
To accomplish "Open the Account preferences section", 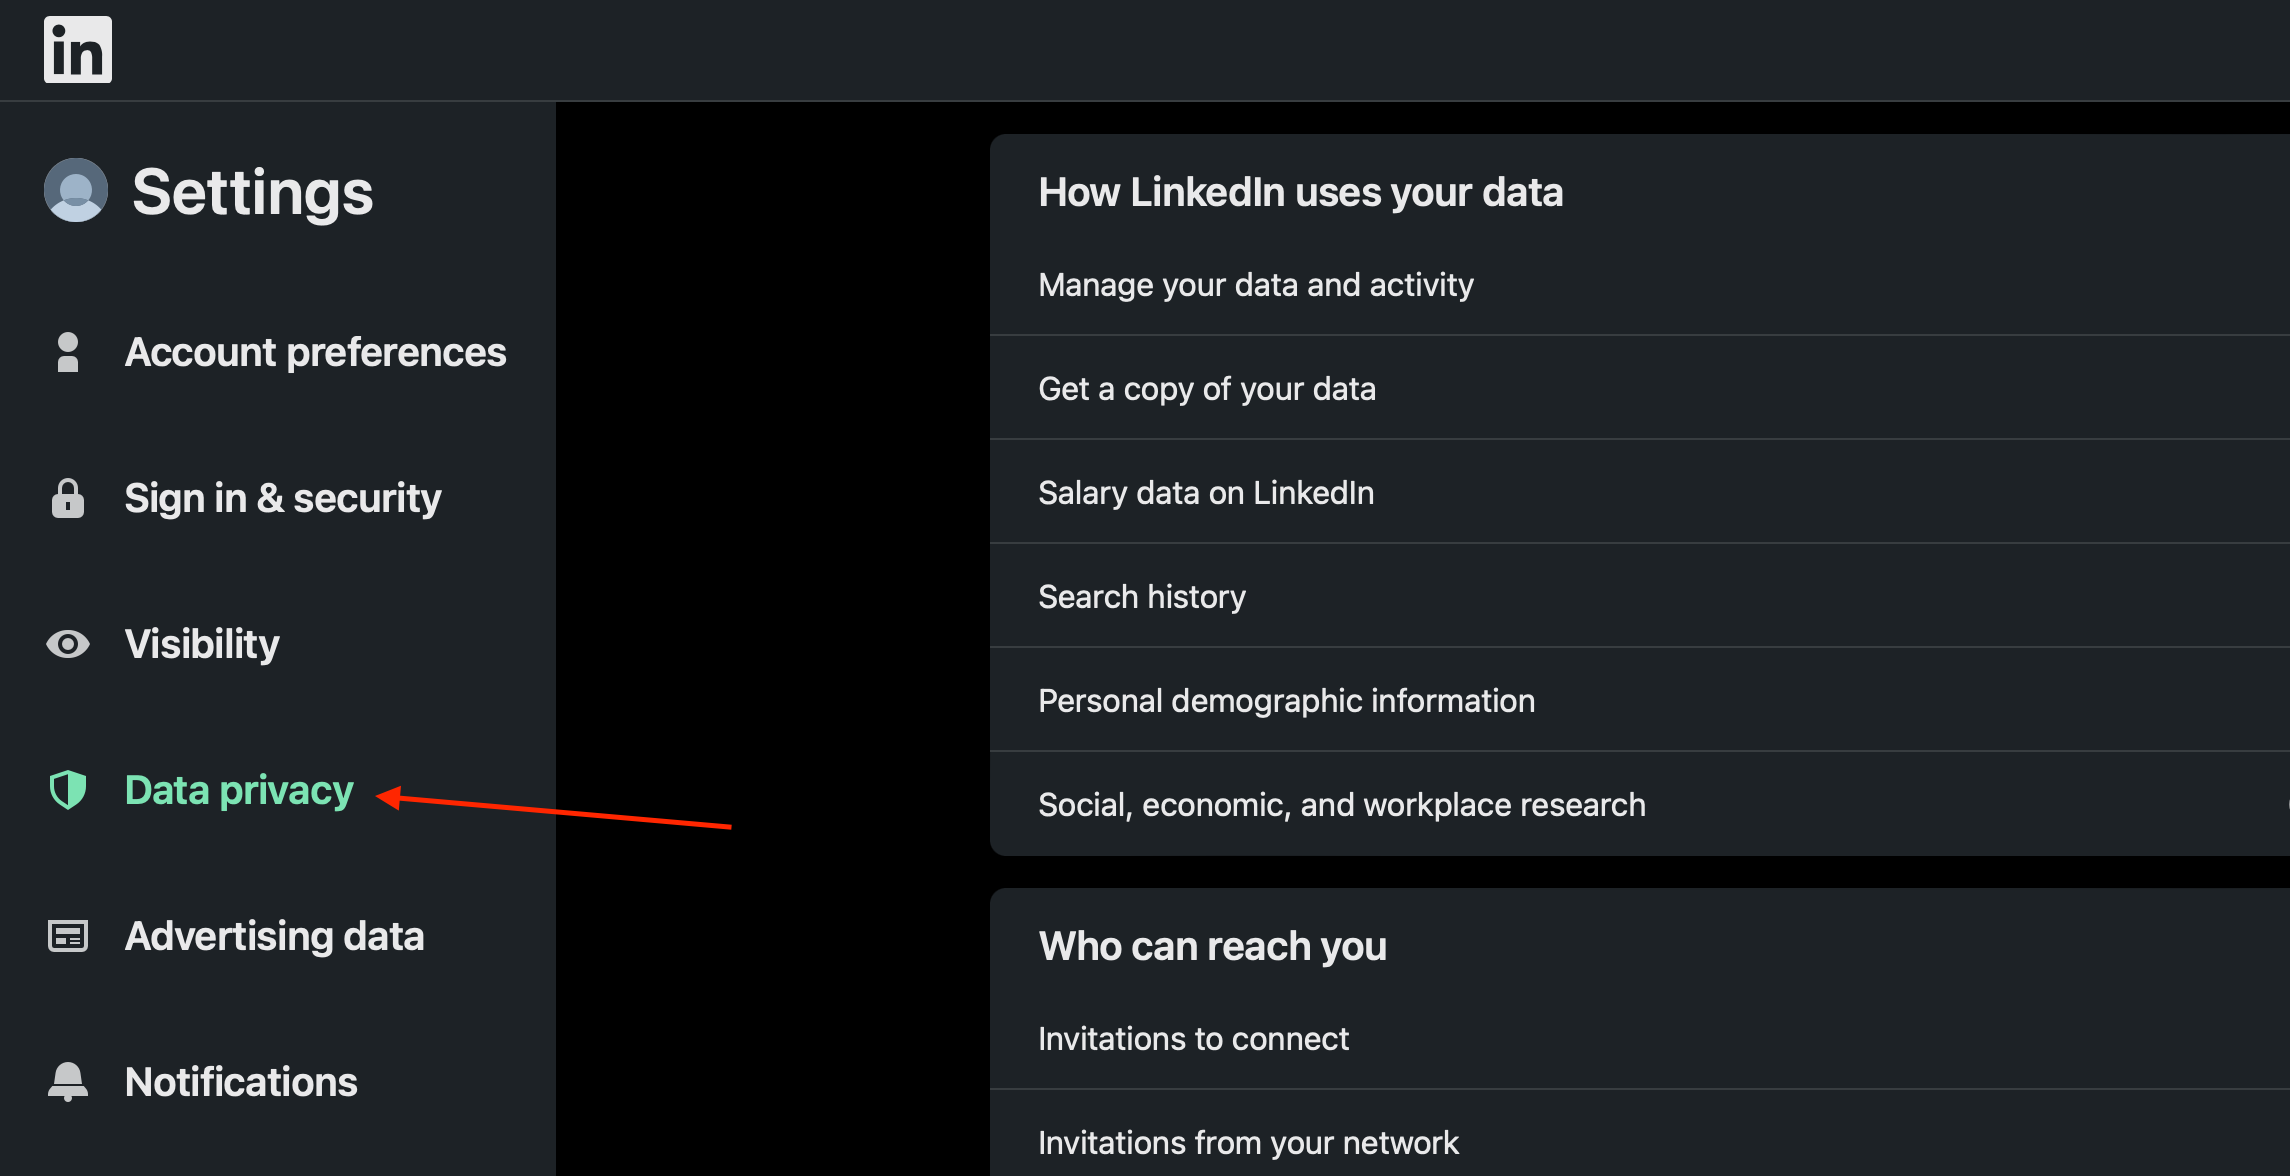I will (316, 352).
